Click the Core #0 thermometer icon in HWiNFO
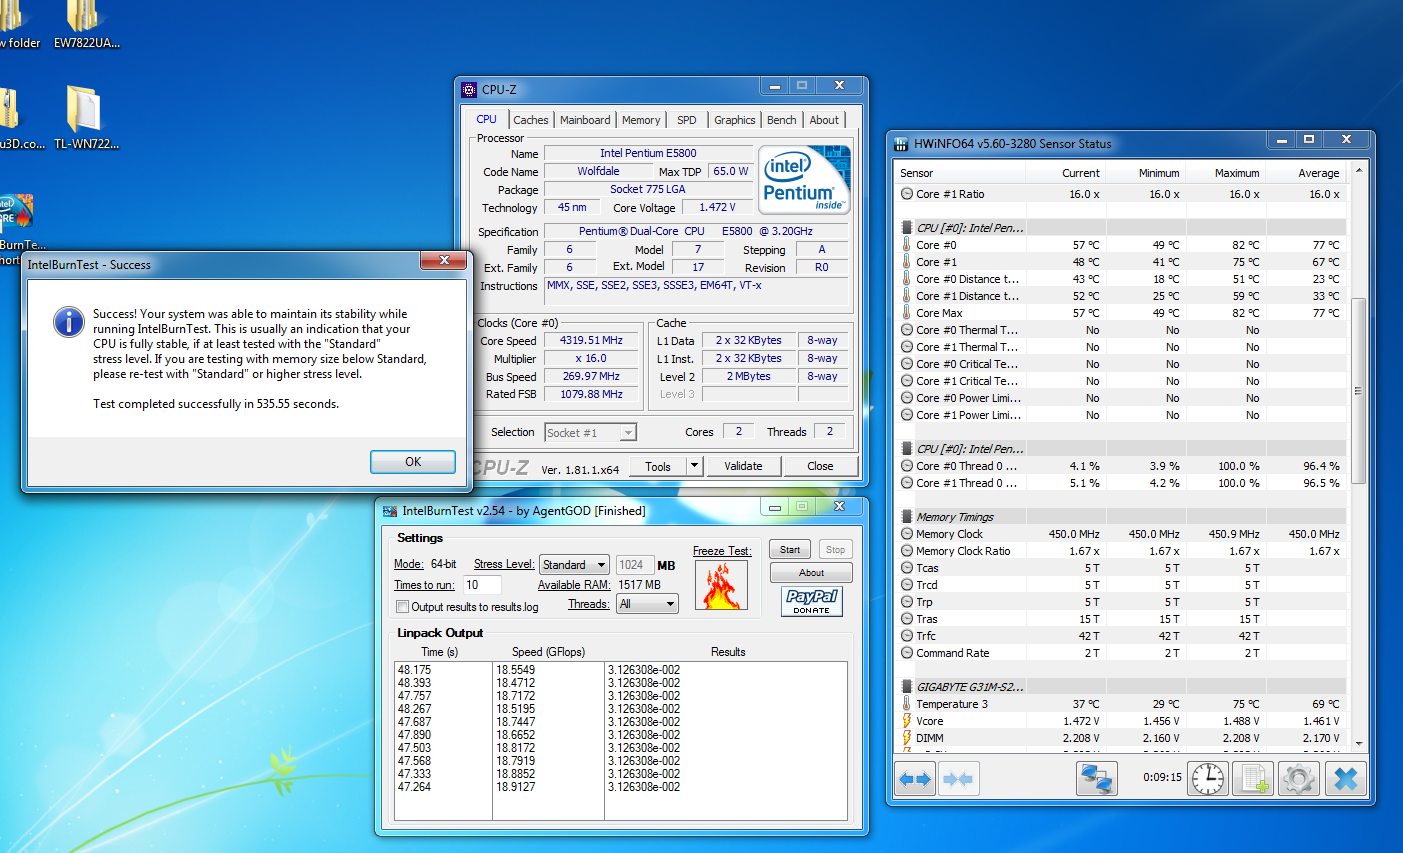Image resolution: width=1403 pixels, height=853 pixels. tap(907, 245)
